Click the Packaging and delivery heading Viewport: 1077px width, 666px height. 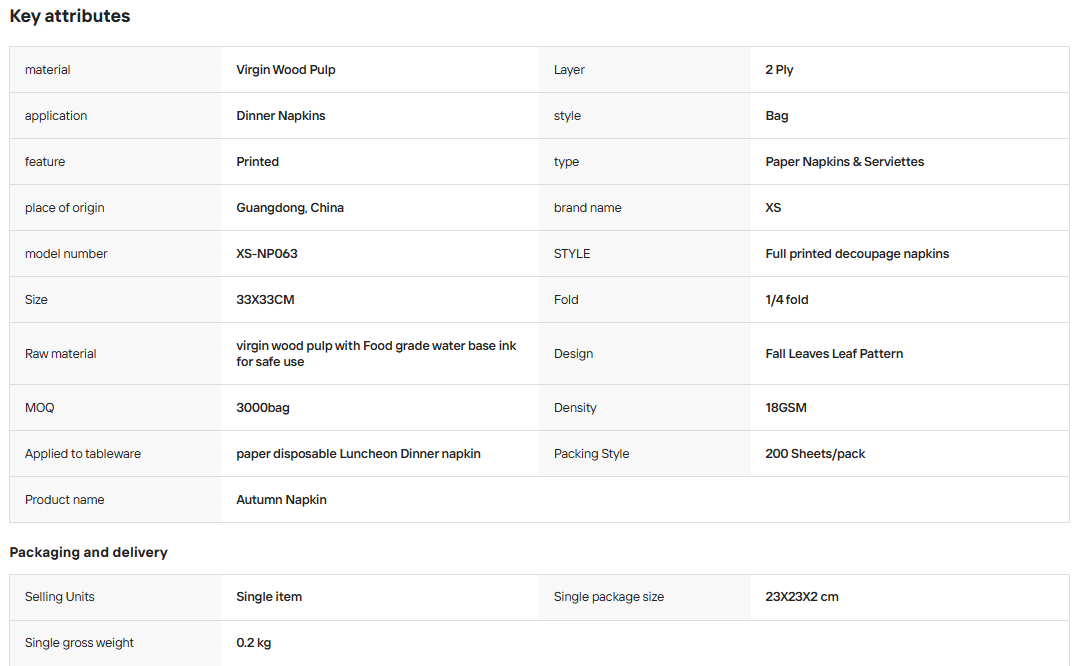point(89,553)
